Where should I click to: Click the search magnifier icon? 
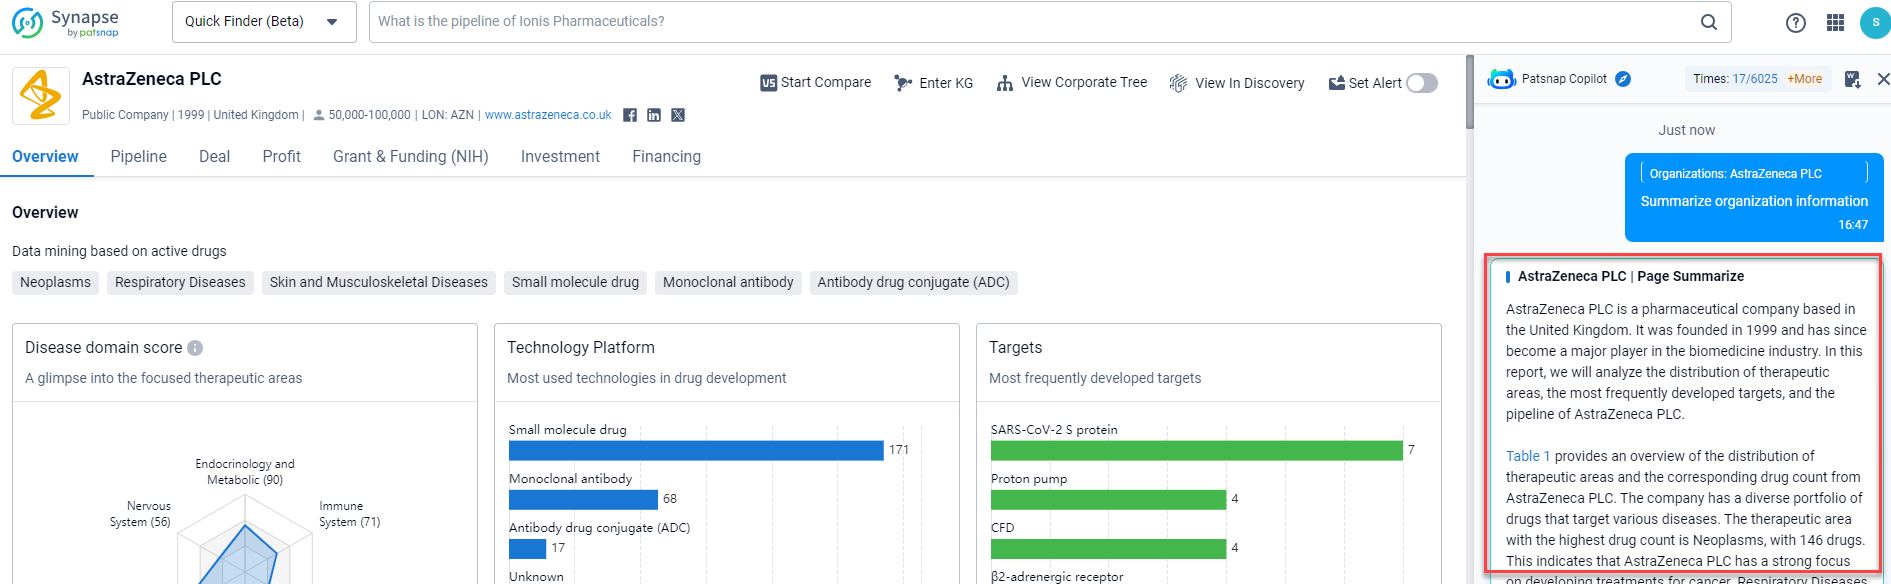pyautogui.click(x=1709, y=22)
